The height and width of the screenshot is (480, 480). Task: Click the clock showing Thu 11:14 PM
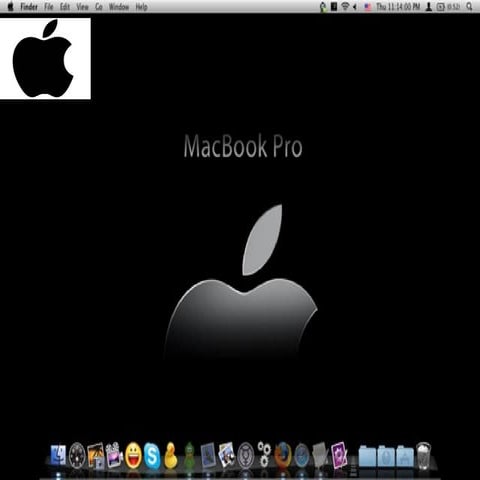point(398,7)
